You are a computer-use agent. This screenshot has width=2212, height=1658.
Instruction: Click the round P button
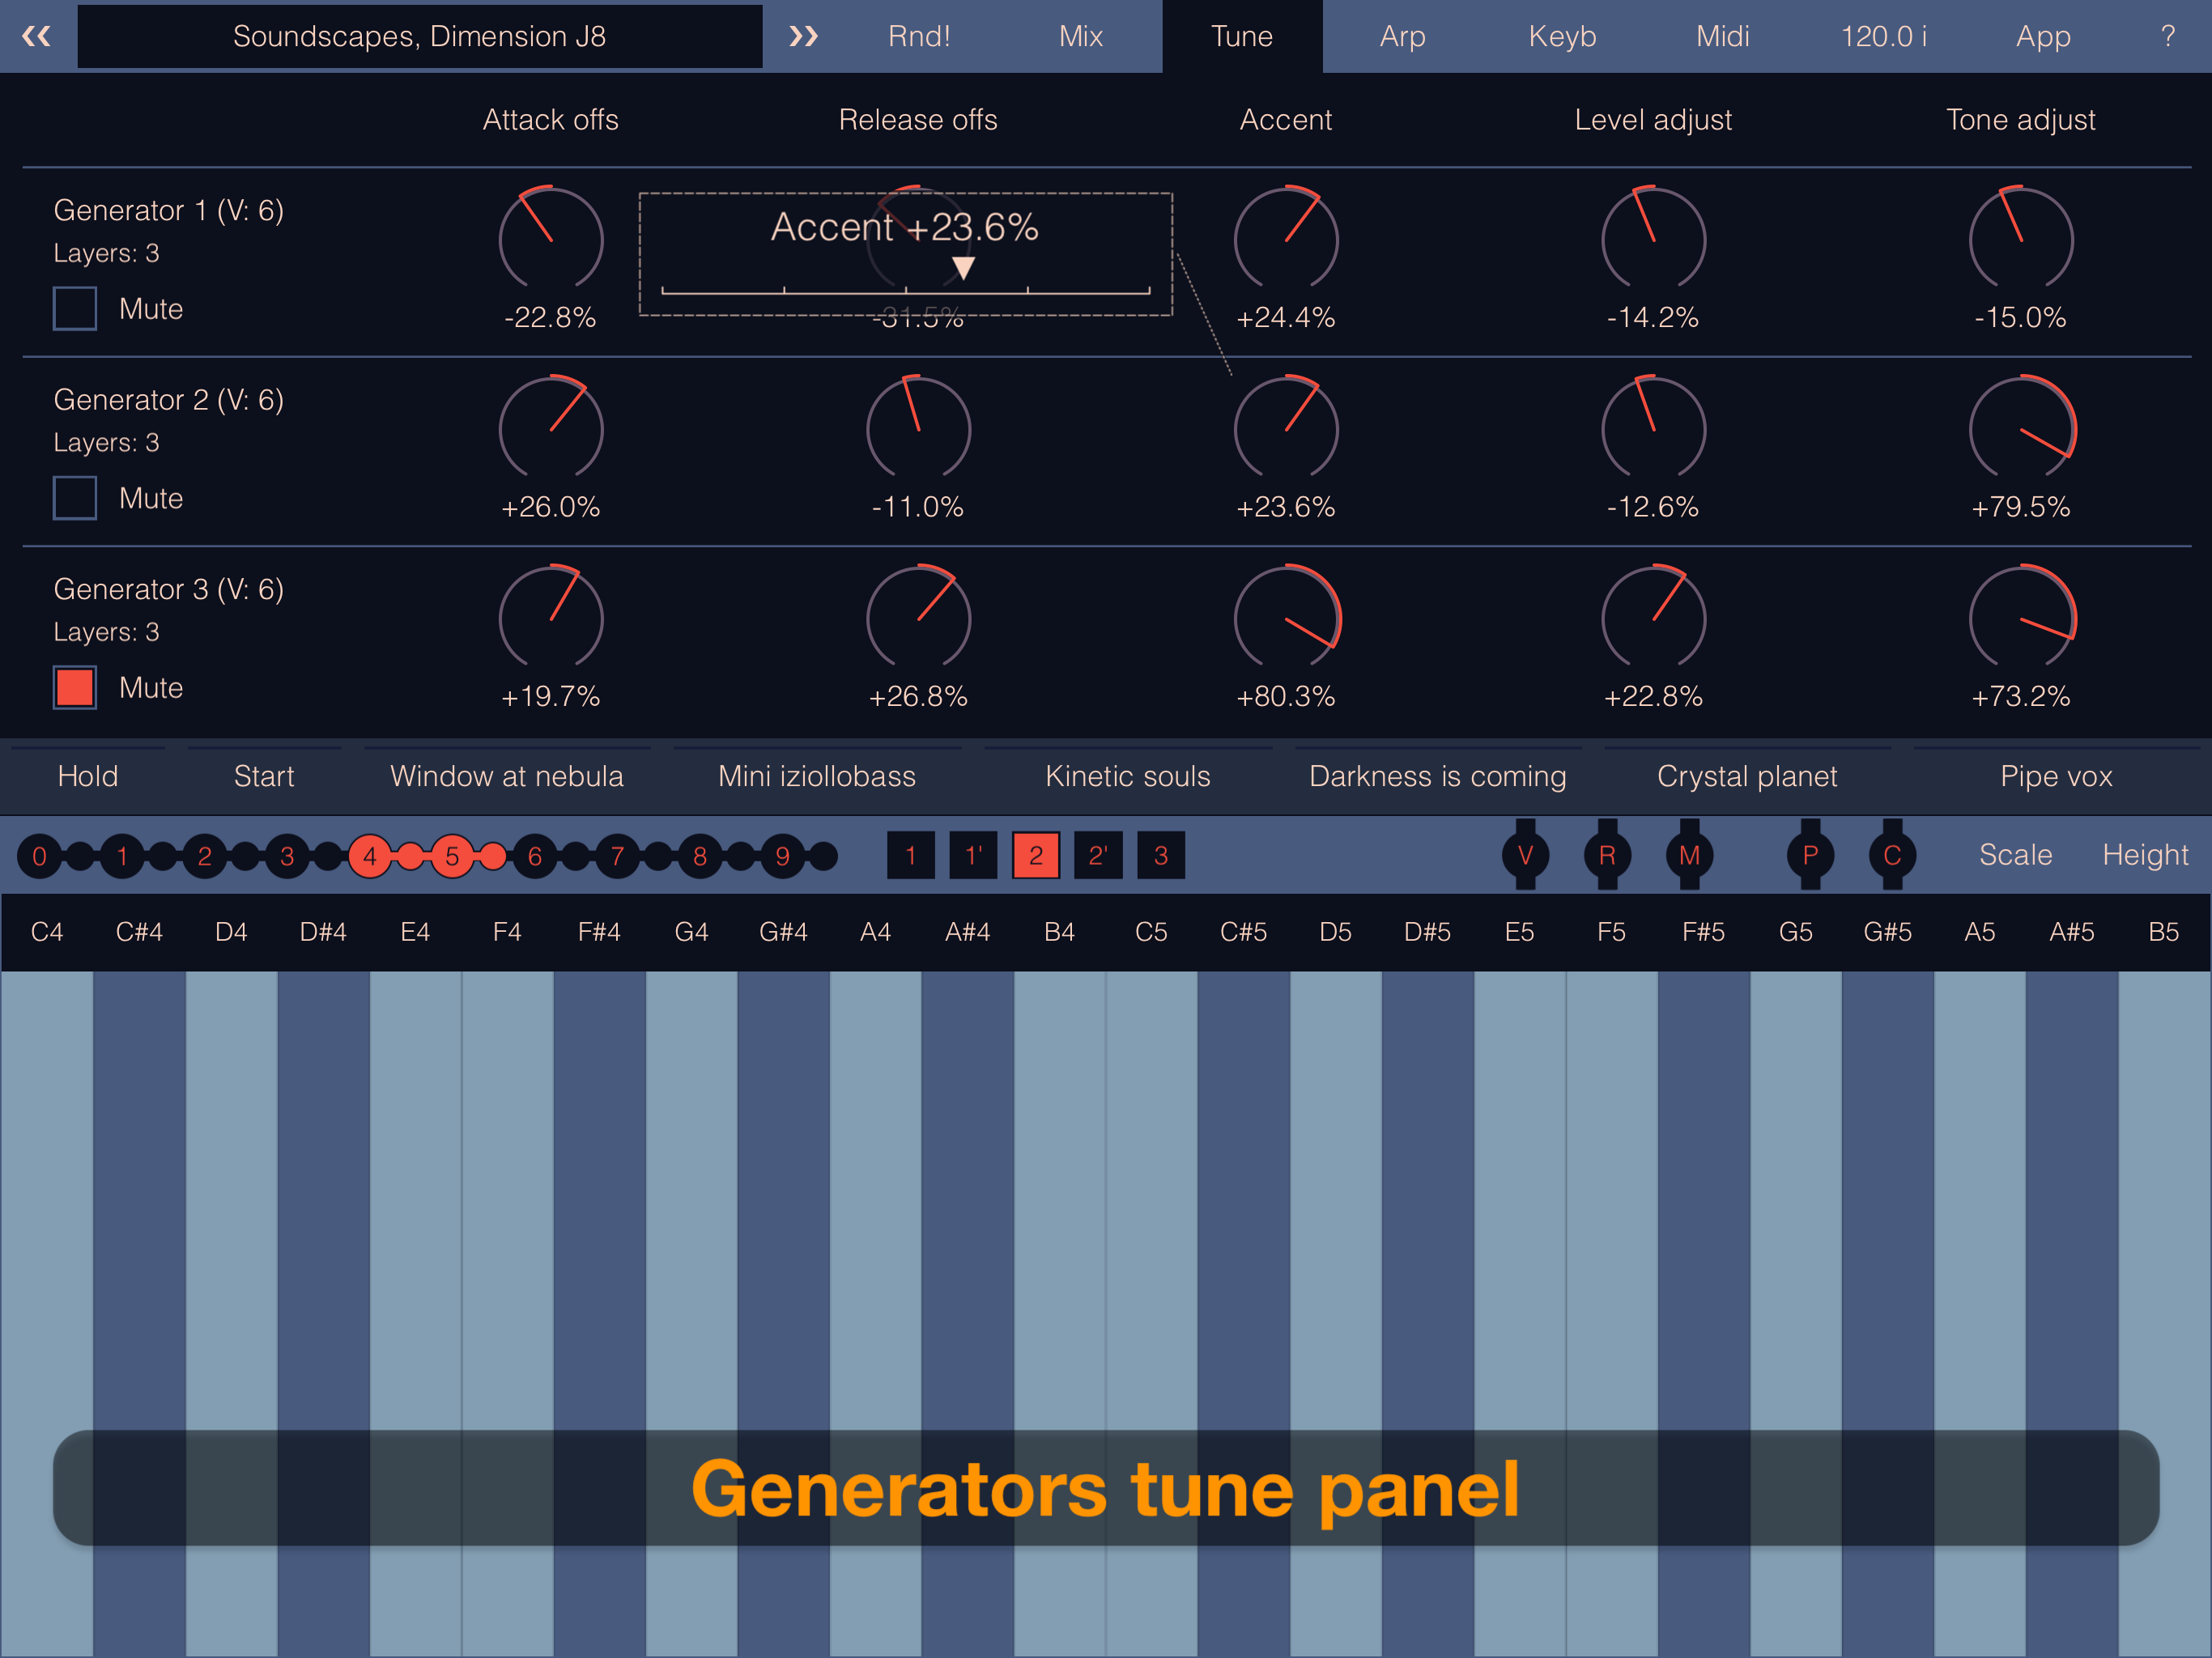pos(1810,855)
